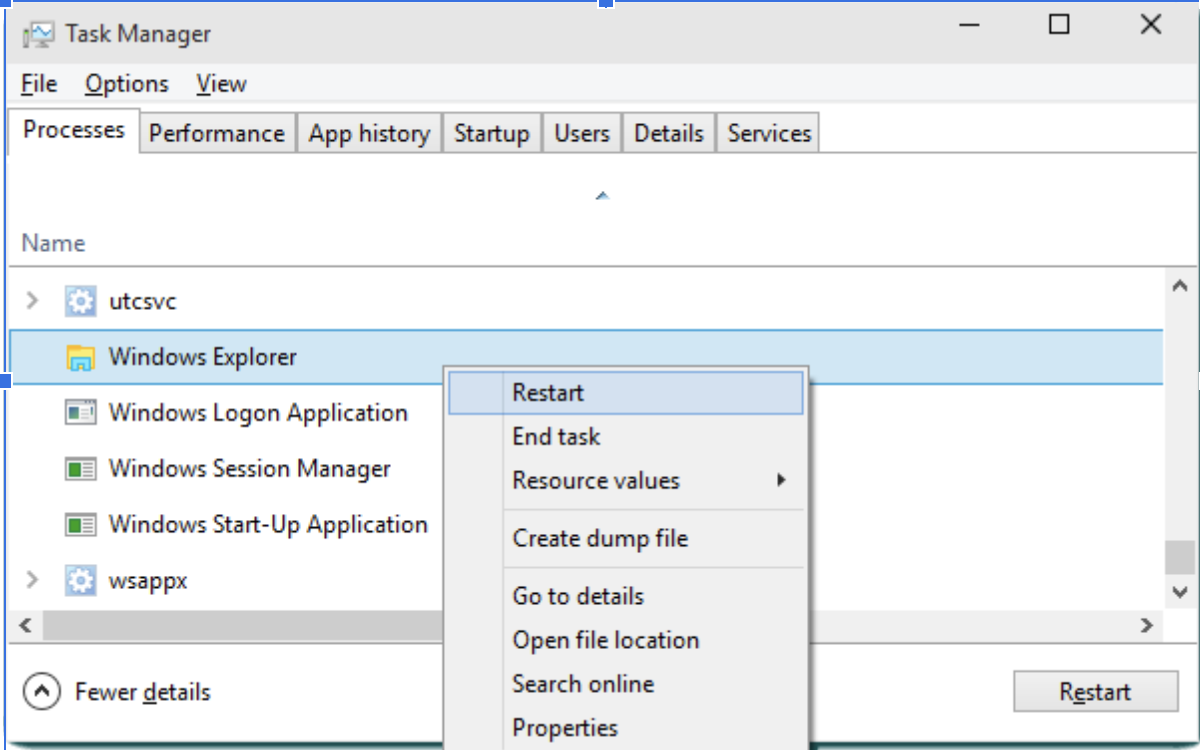
Task: Click the Windows Logon Application icon
Action: (x=80, y=412)
